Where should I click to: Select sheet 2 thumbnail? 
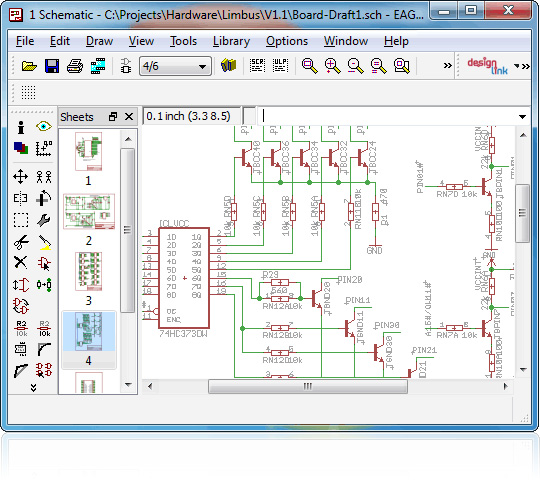click(89, 211)
